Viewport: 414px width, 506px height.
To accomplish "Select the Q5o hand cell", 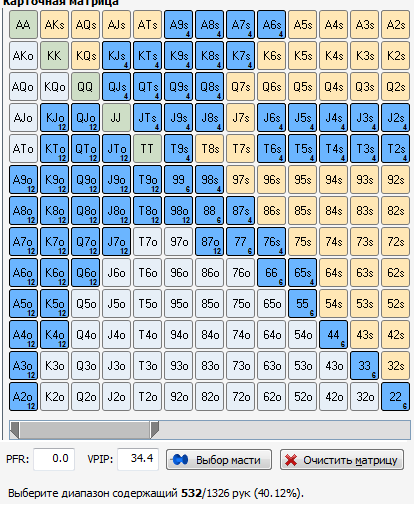I will (85, 304).
